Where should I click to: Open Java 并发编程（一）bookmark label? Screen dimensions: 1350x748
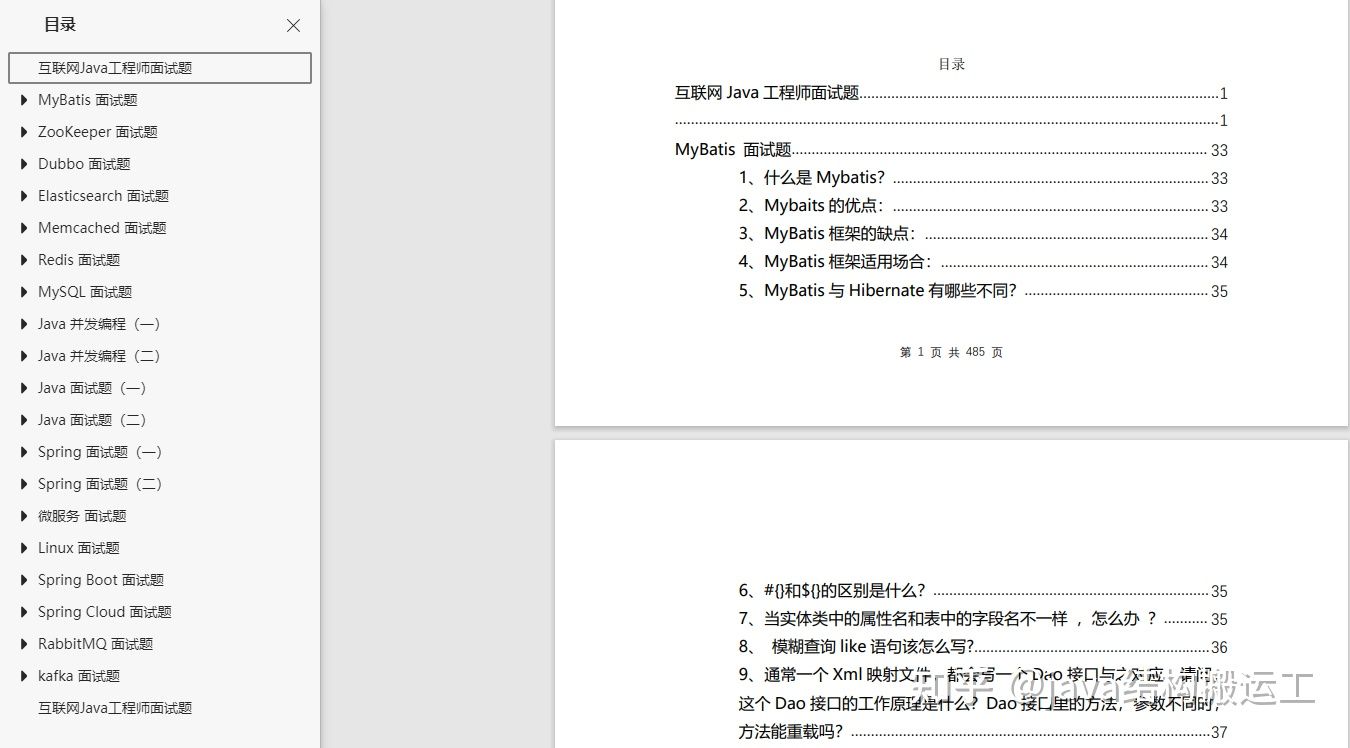(x=99, y=324)
